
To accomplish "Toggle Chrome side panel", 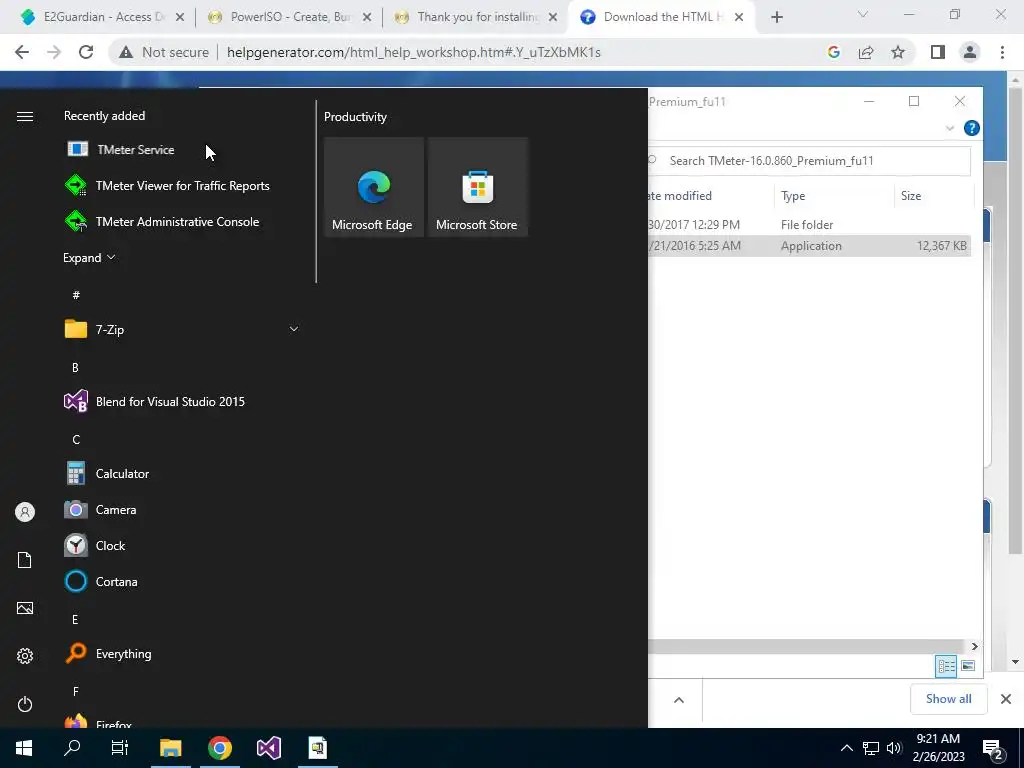I will point(938,52).
